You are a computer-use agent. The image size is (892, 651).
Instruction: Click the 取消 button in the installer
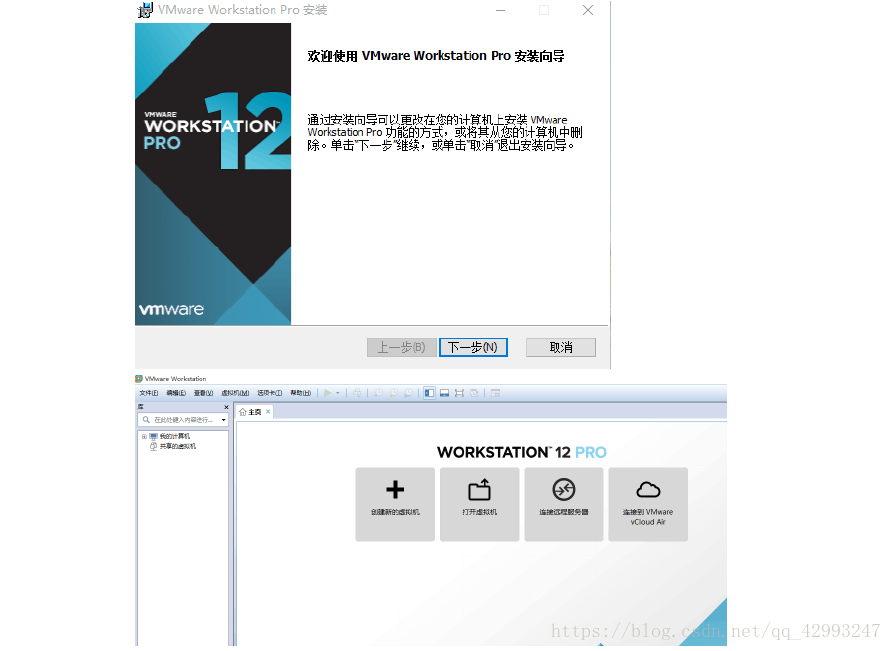pyautogui.click(x=560, y=347)
